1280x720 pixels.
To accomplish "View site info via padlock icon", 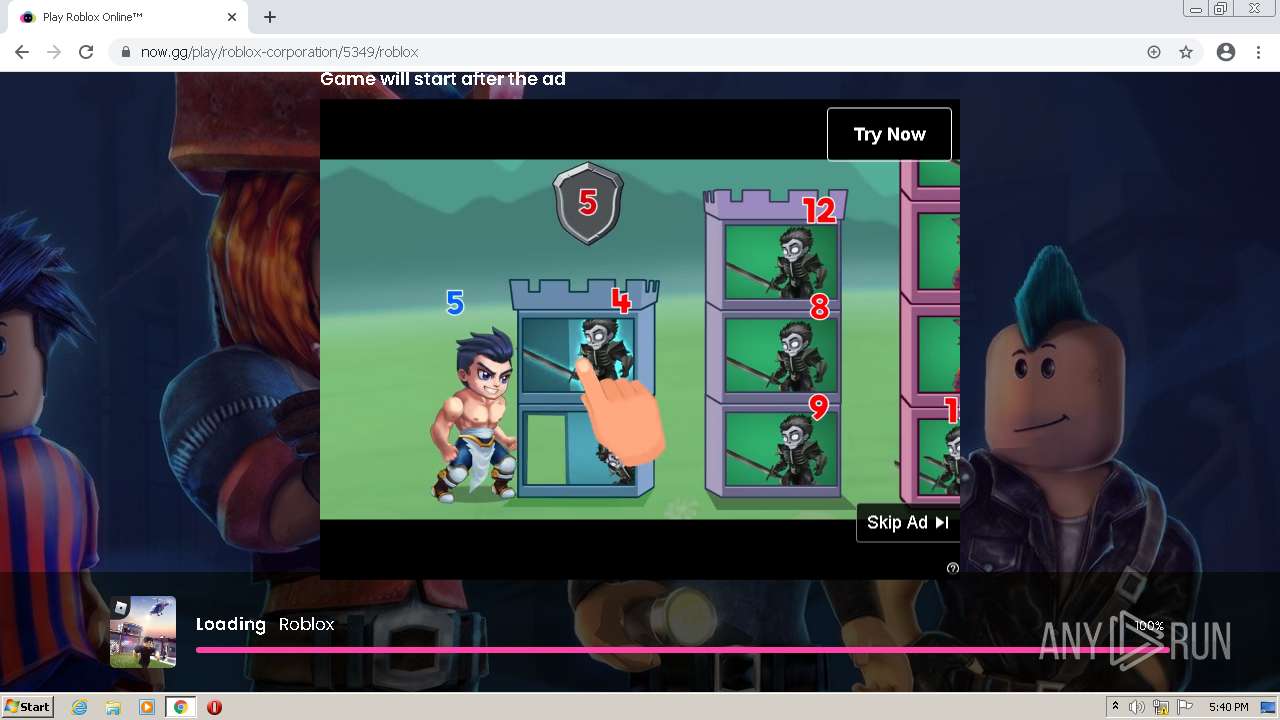I will point(126,52).
